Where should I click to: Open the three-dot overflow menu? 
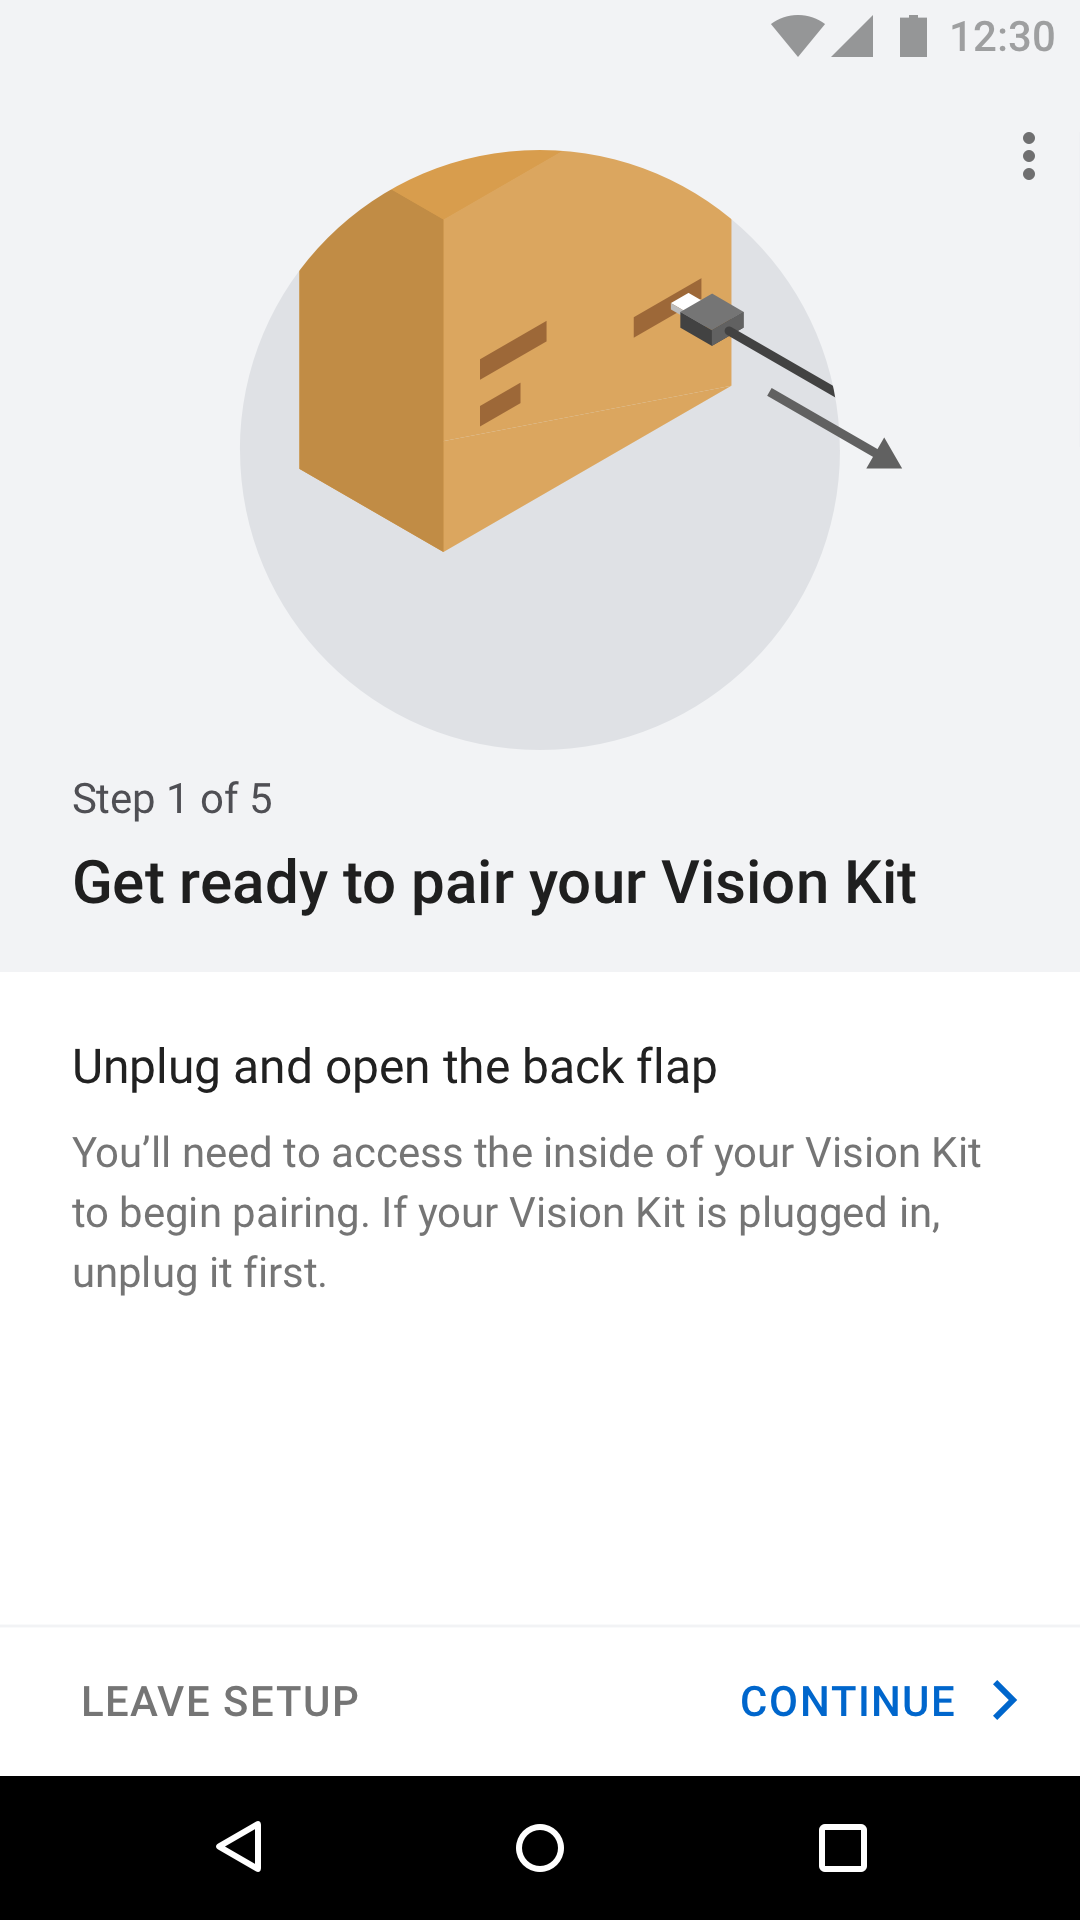click(1028, 156)
